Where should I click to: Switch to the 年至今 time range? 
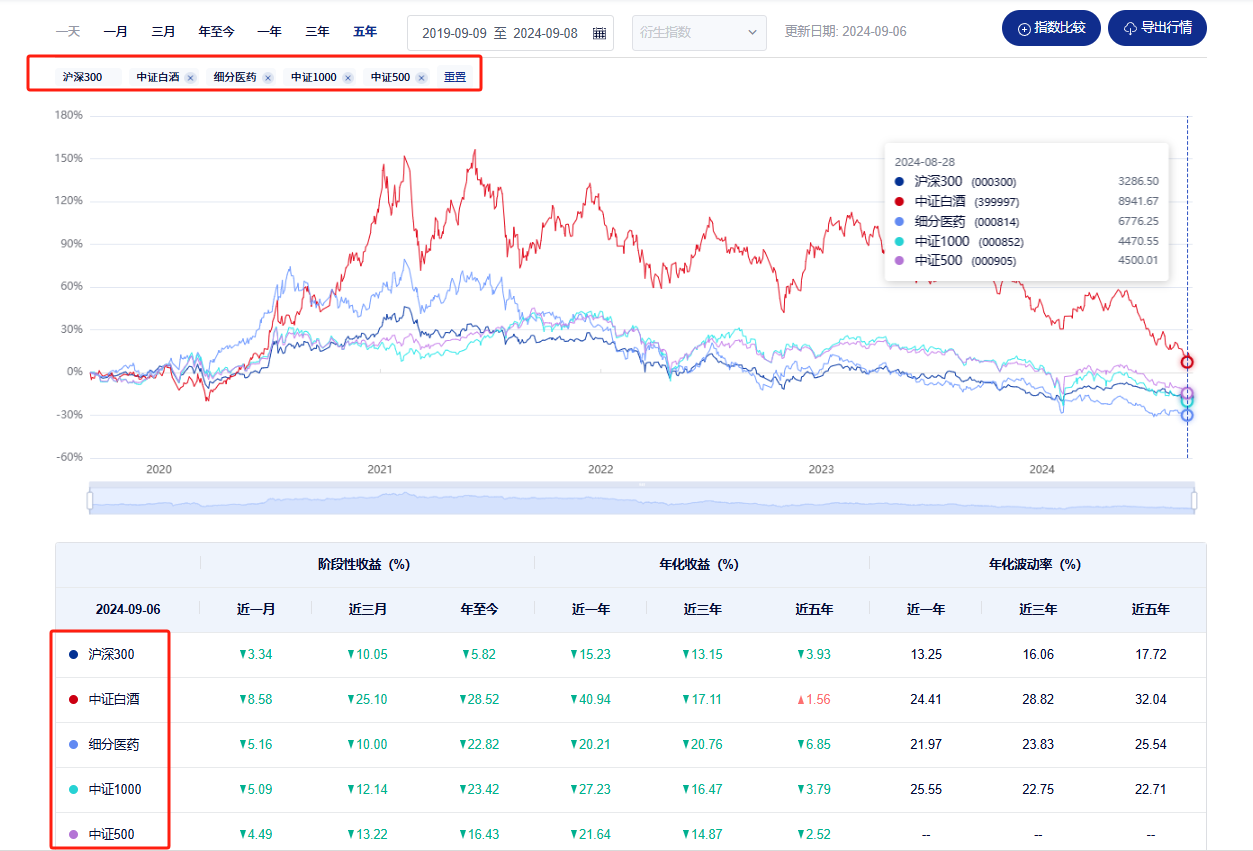tap(216, 32)
